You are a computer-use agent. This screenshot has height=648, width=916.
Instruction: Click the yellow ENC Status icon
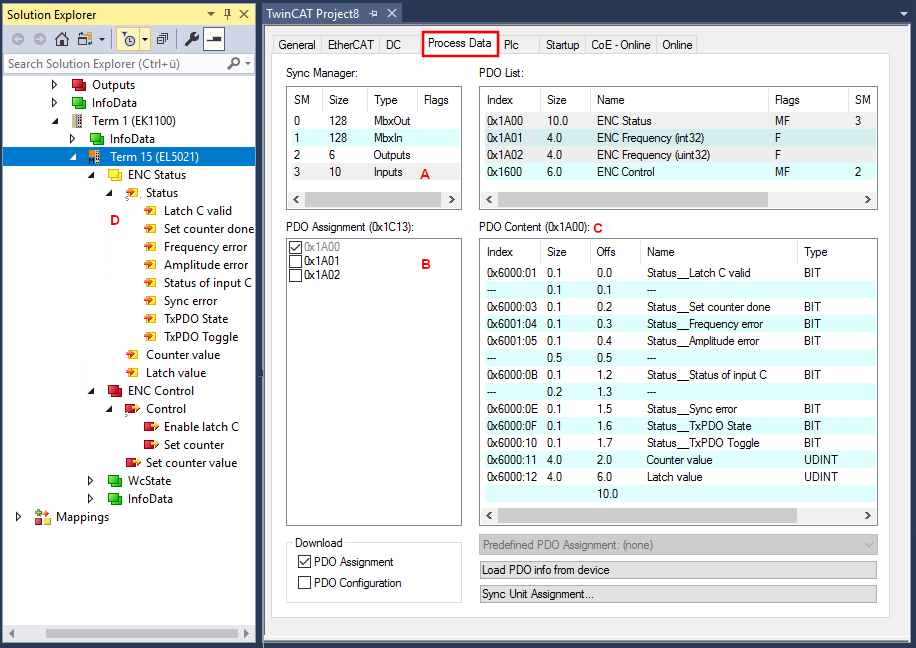(x=114, y=175)
